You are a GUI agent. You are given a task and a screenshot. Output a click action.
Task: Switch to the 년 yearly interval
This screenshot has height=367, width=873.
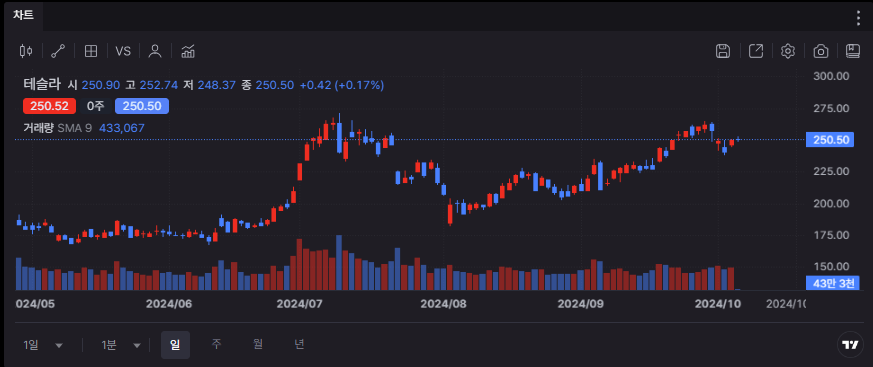pyautogui.click(x=299, y=344)
